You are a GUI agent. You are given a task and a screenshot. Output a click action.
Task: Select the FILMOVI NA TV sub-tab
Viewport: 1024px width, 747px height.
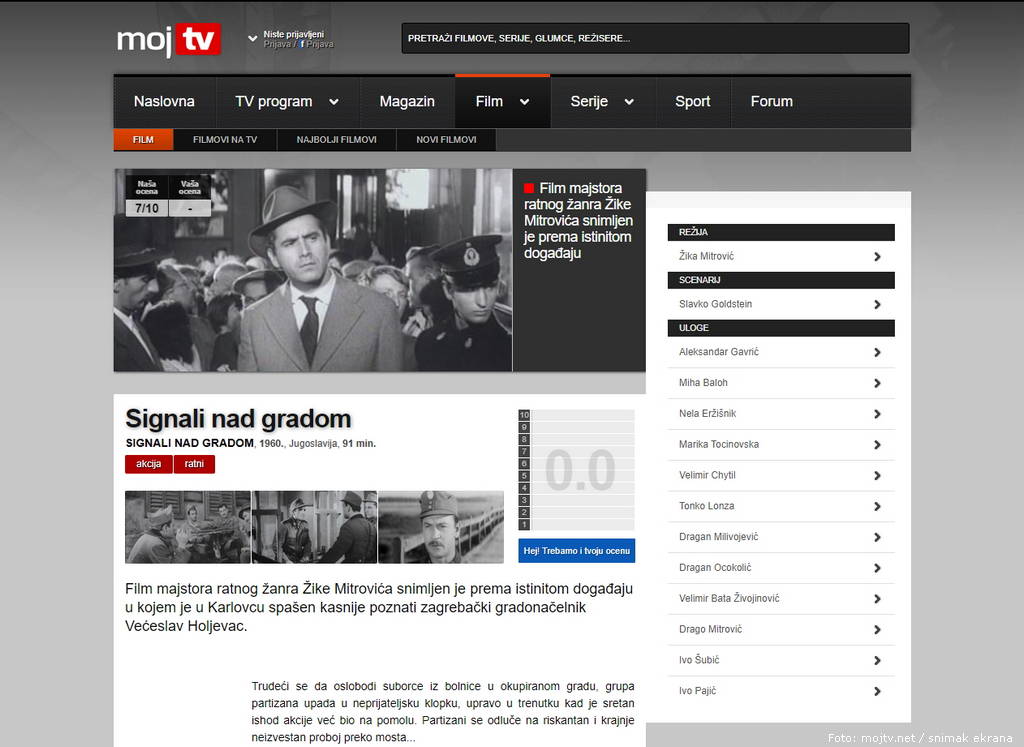pos(225,140)
